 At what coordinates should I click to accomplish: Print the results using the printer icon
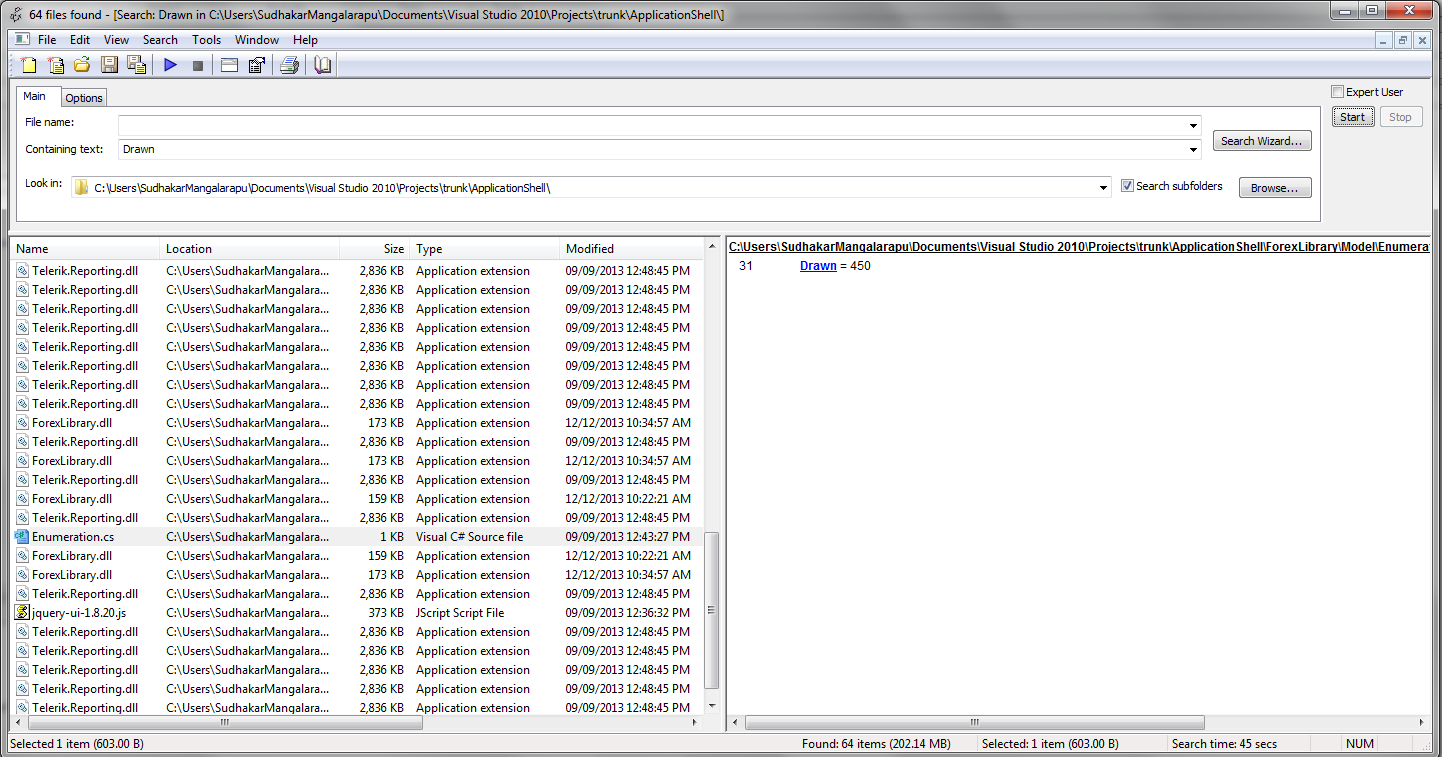click(x=289, y=64)
